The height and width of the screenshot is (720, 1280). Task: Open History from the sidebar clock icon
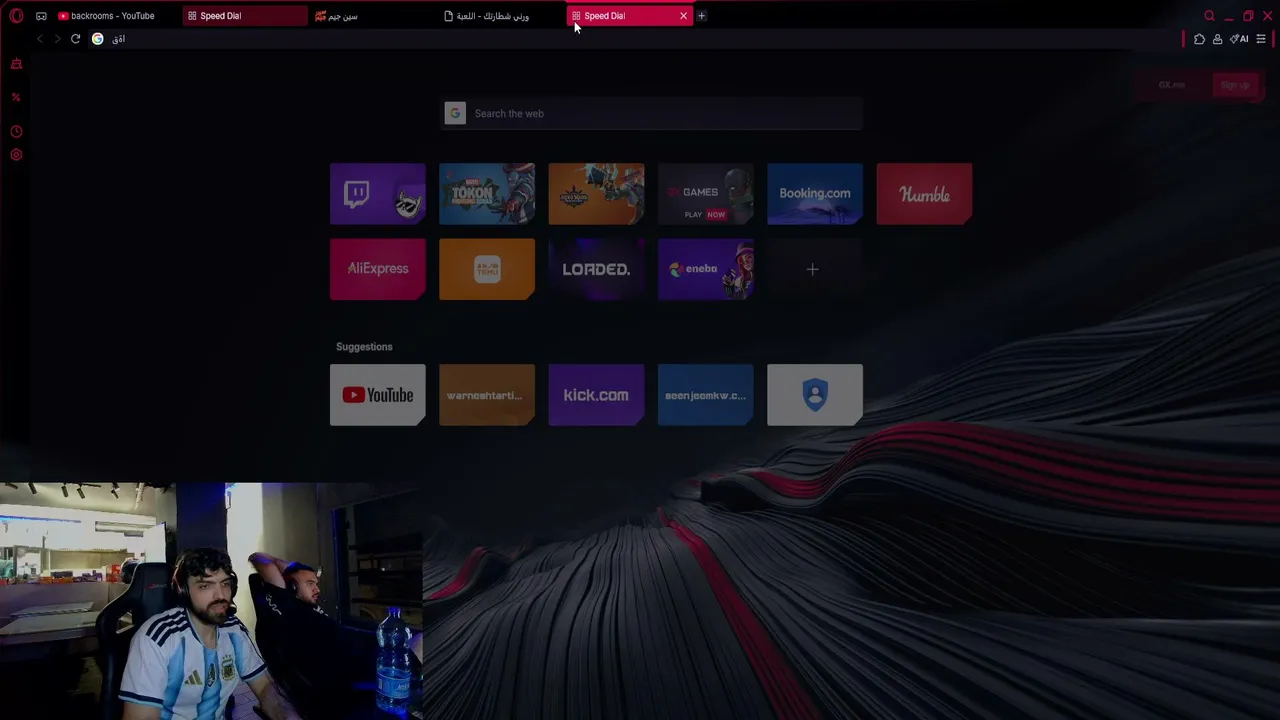(16, 131)
